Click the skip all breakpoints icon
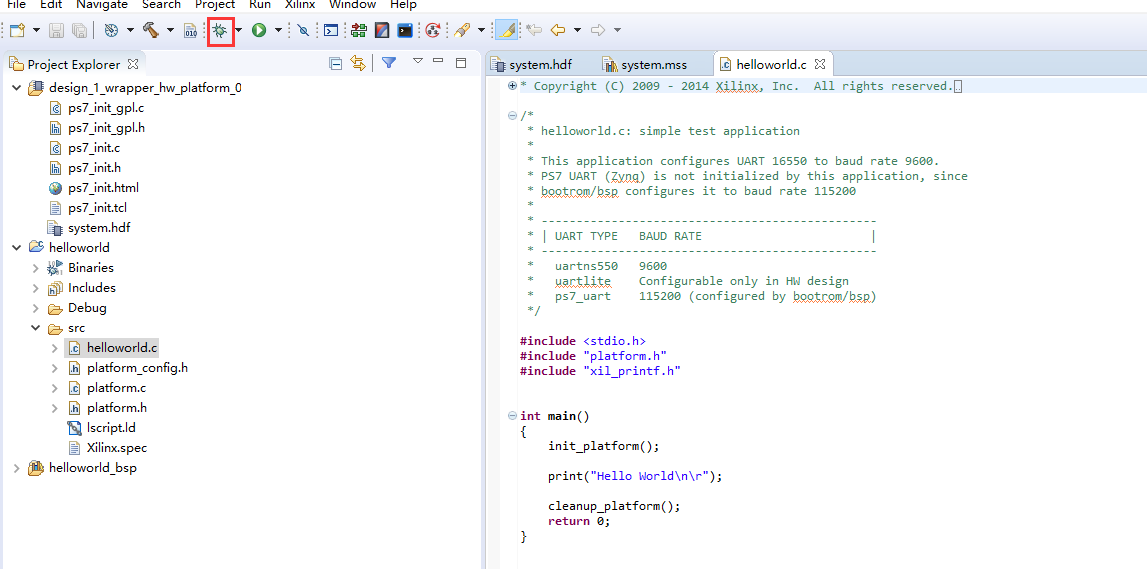1147x569 pixels. coord(303,30)
